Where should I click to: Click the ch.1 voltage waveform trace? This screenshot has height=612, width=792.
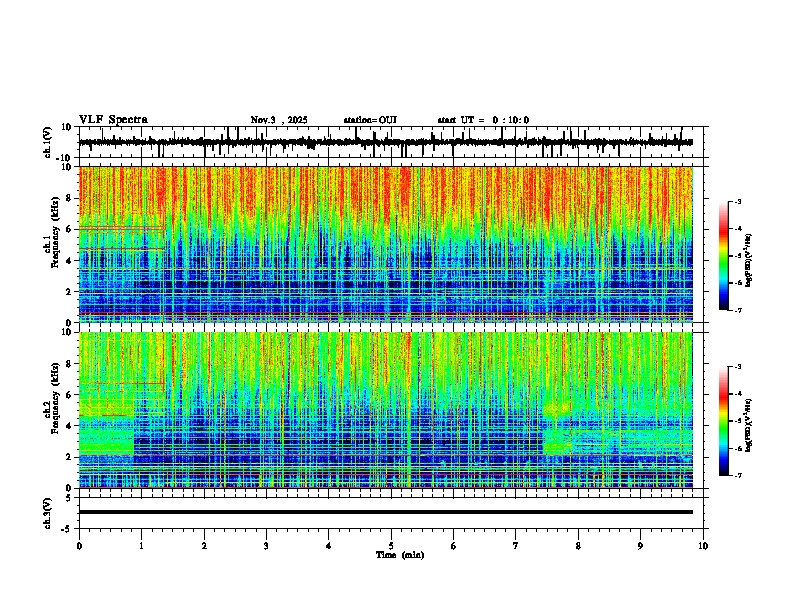pyautogui.click(x=386, y=142)
